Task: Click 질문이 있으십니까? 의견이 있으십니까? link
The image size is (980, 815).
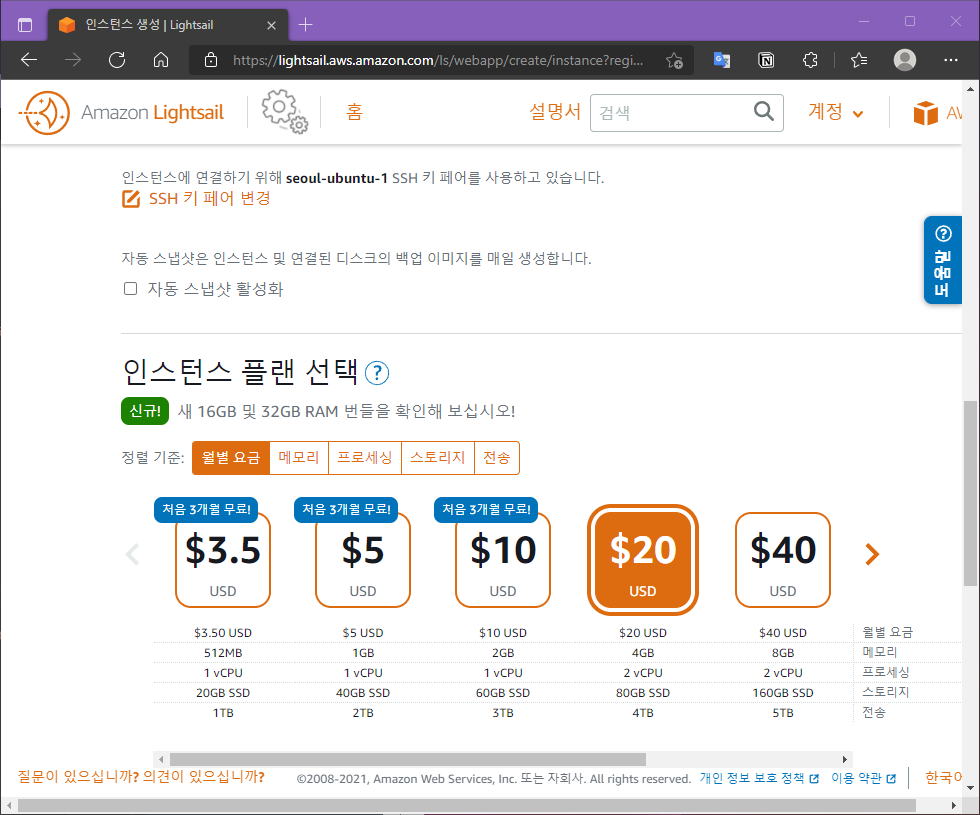Action: pos(141,777)
